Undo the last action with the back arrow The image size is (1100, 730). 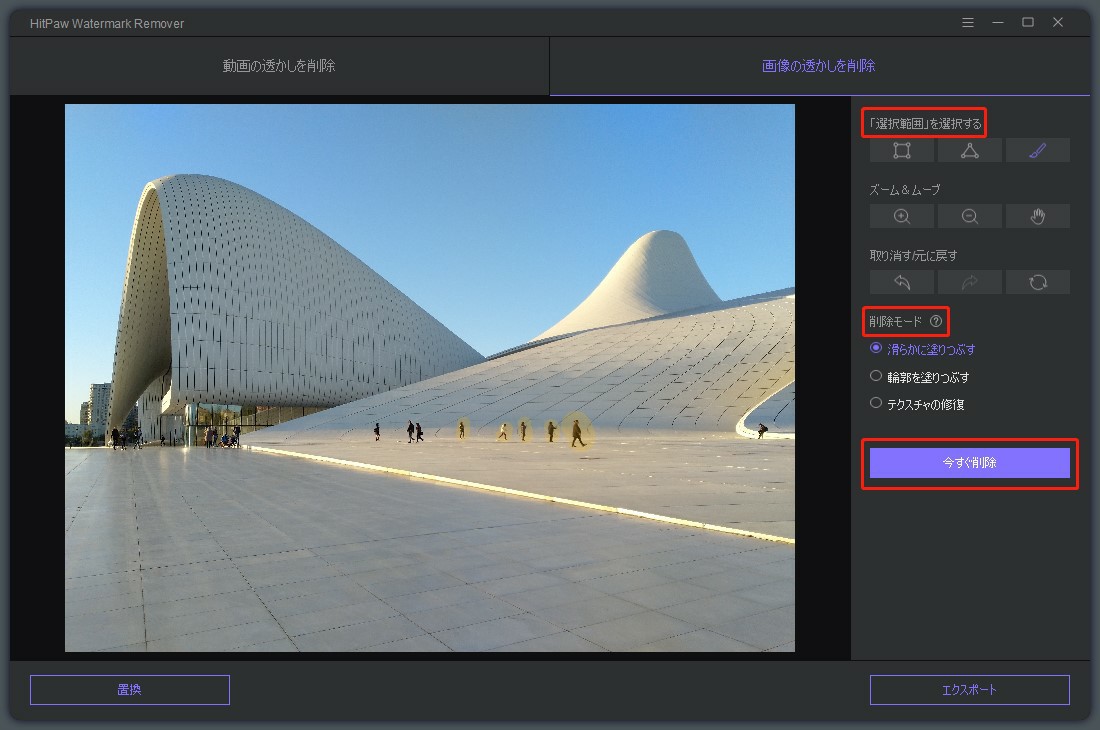[901, 283]
